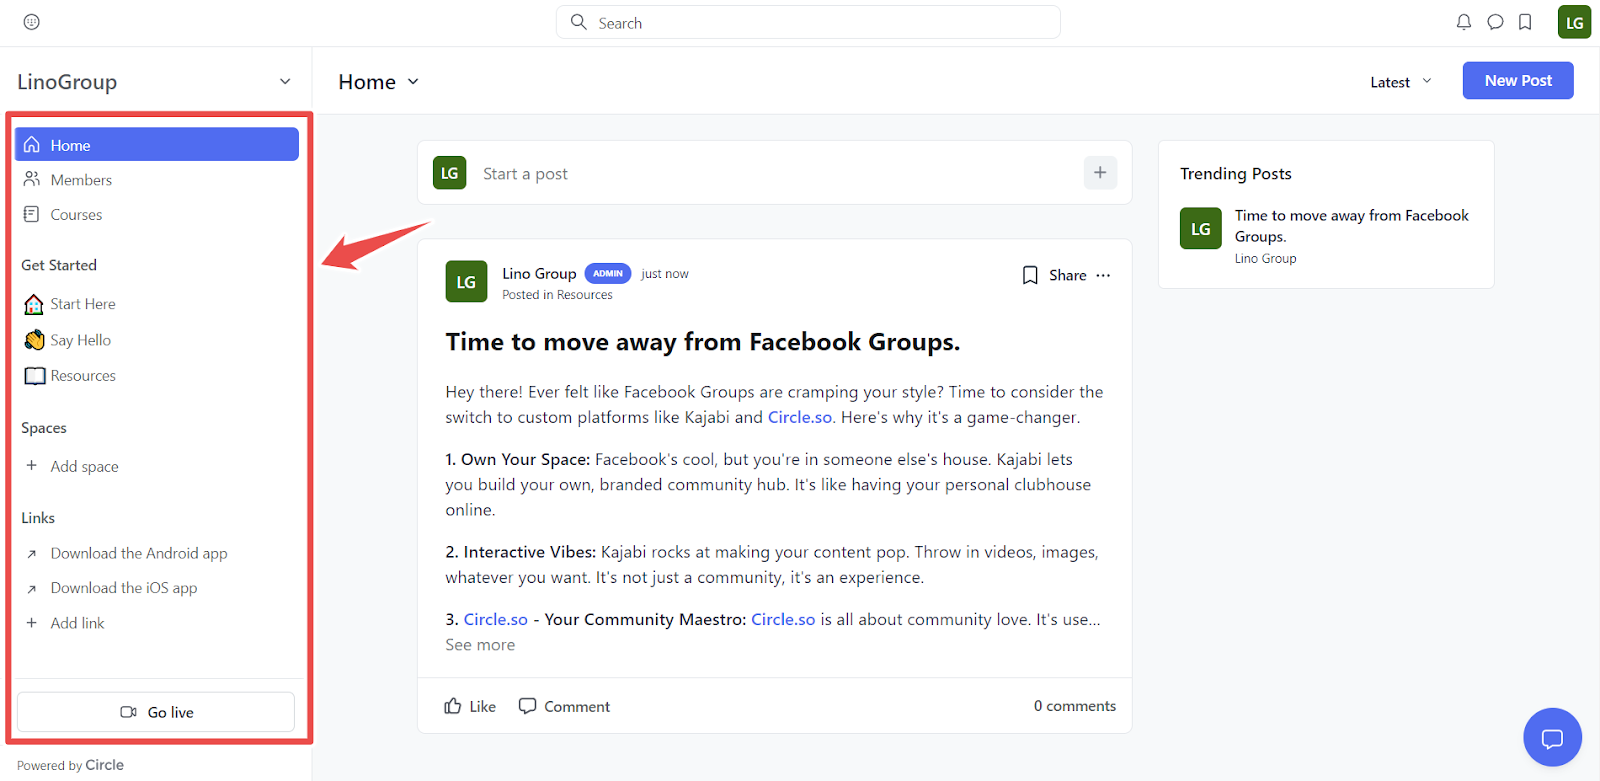Image resolution: width=1600 pixels, height=781 pixels.
Task: Click into the Search field
Action: pos(808,22)
